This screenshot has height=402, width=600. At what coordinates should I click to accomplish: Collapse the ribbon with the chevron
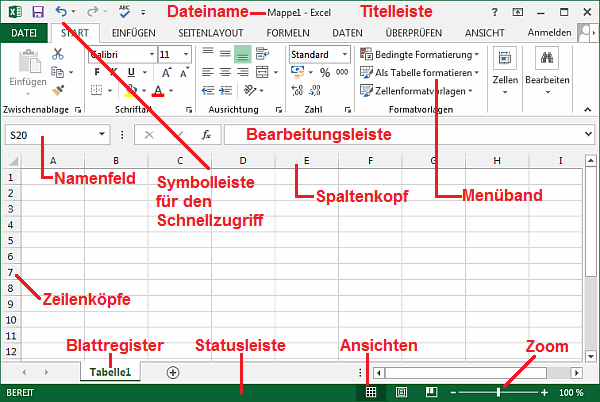tap(588, 110)
